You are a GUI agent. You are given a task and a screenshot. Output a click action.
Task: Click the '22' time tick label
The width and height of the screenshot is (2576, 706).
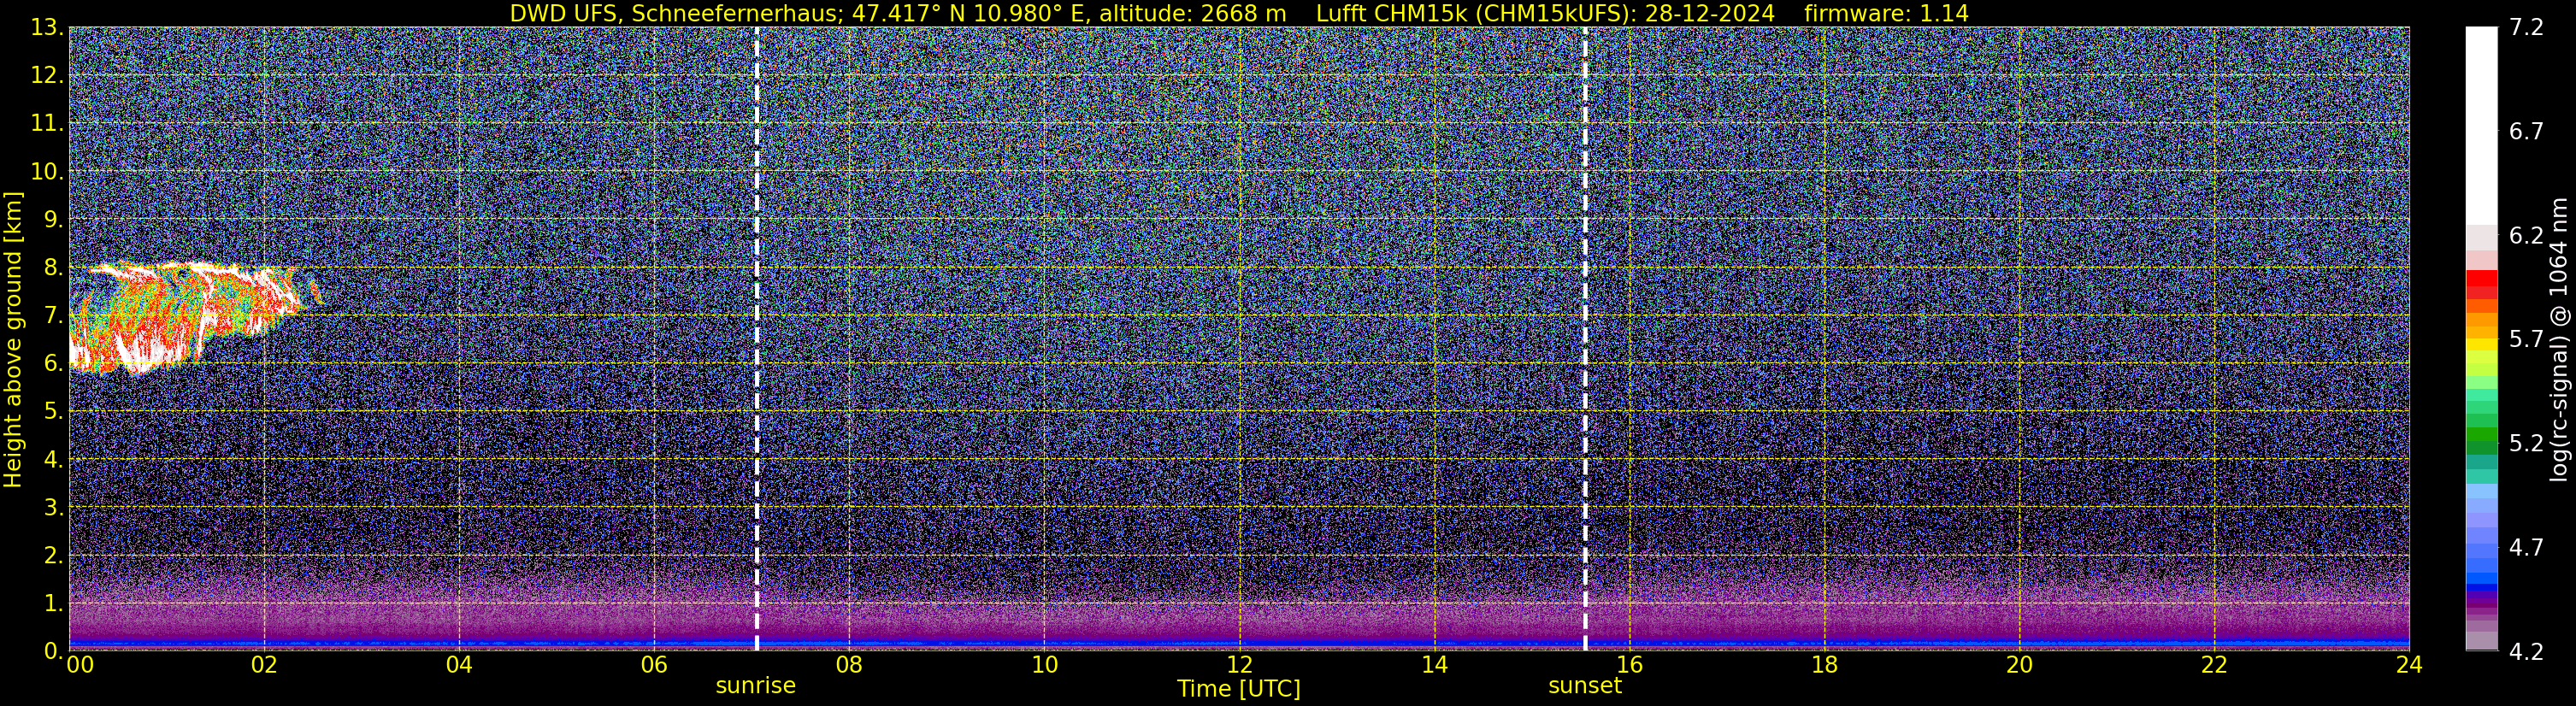click(x=2214, y=665)
